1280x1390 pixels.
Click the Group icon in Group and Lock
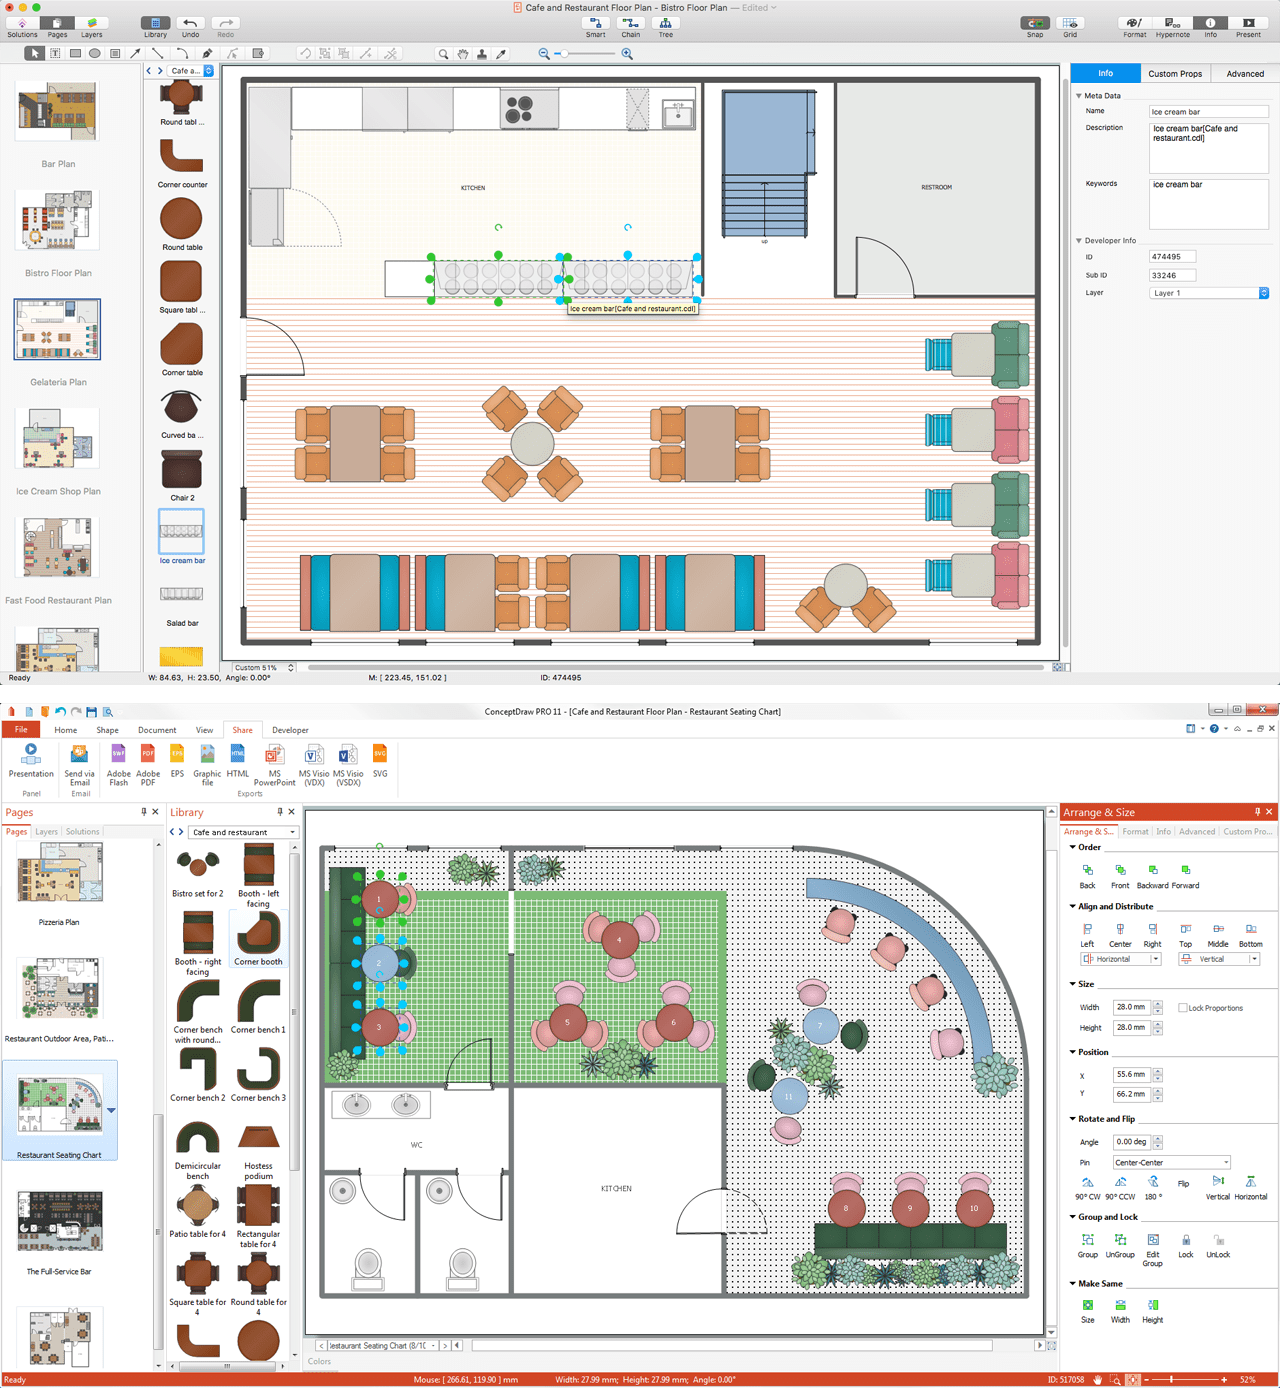click(1087, 1243)
